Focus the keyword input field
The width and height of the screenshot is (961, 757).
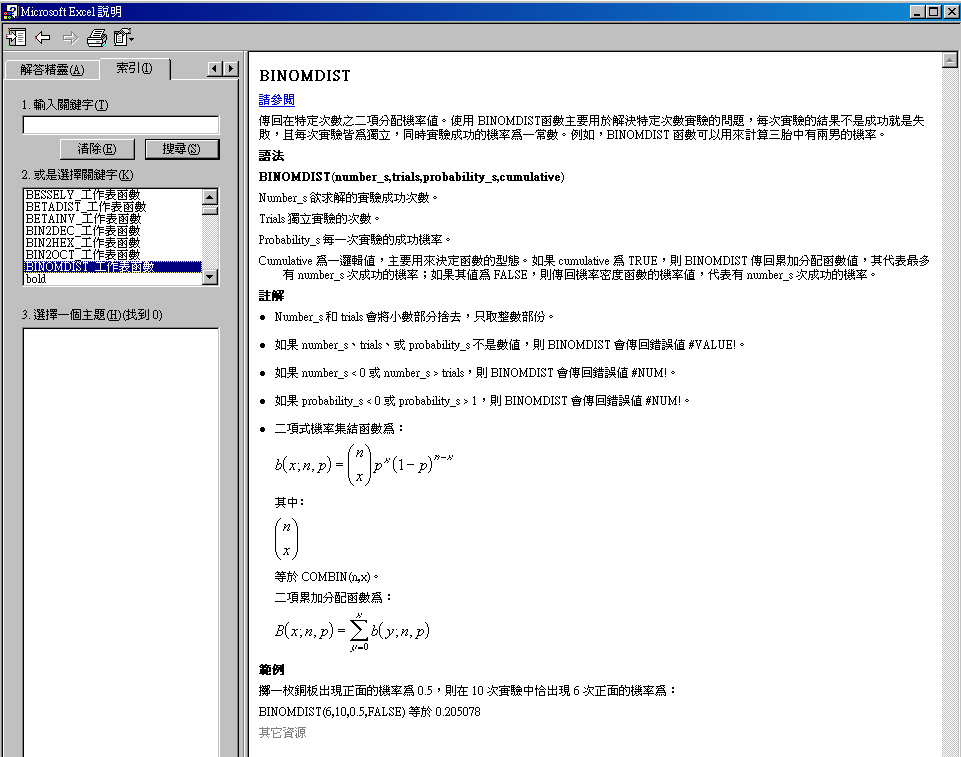(121, 125)
